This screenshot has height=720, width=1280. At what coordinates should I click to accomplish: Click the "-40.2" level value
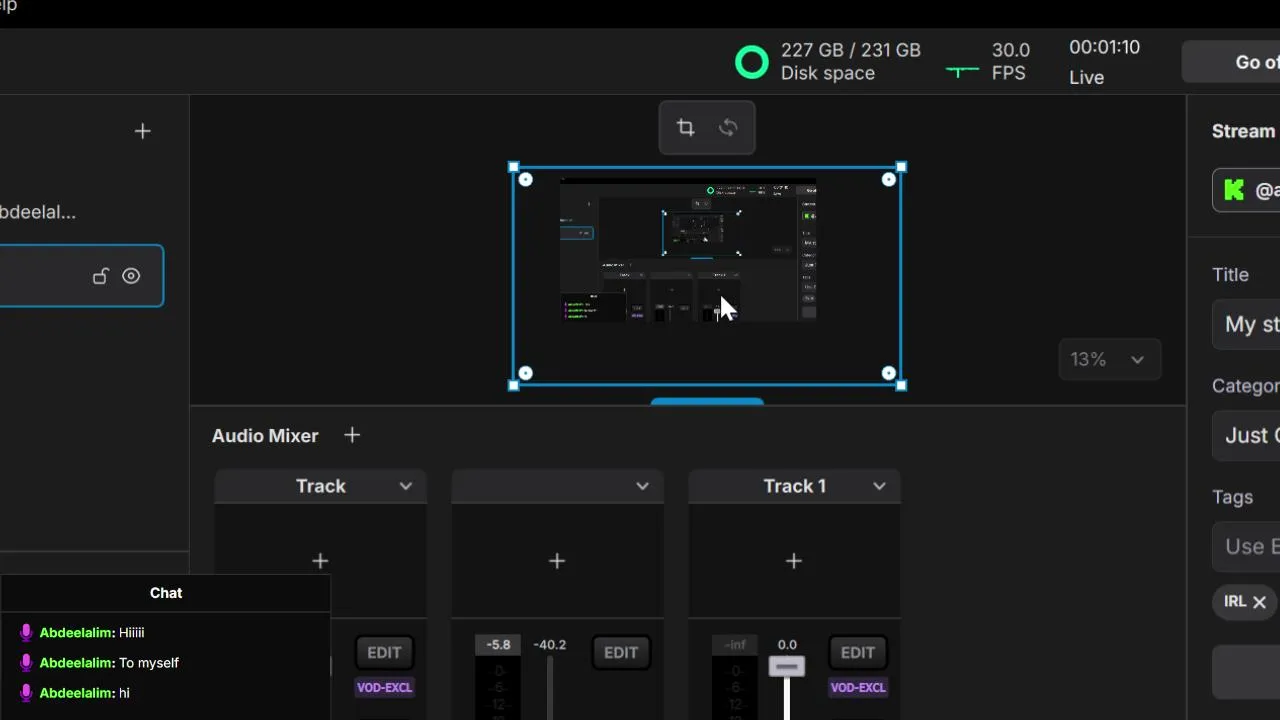pyautogui.click(x=550, y=645)
